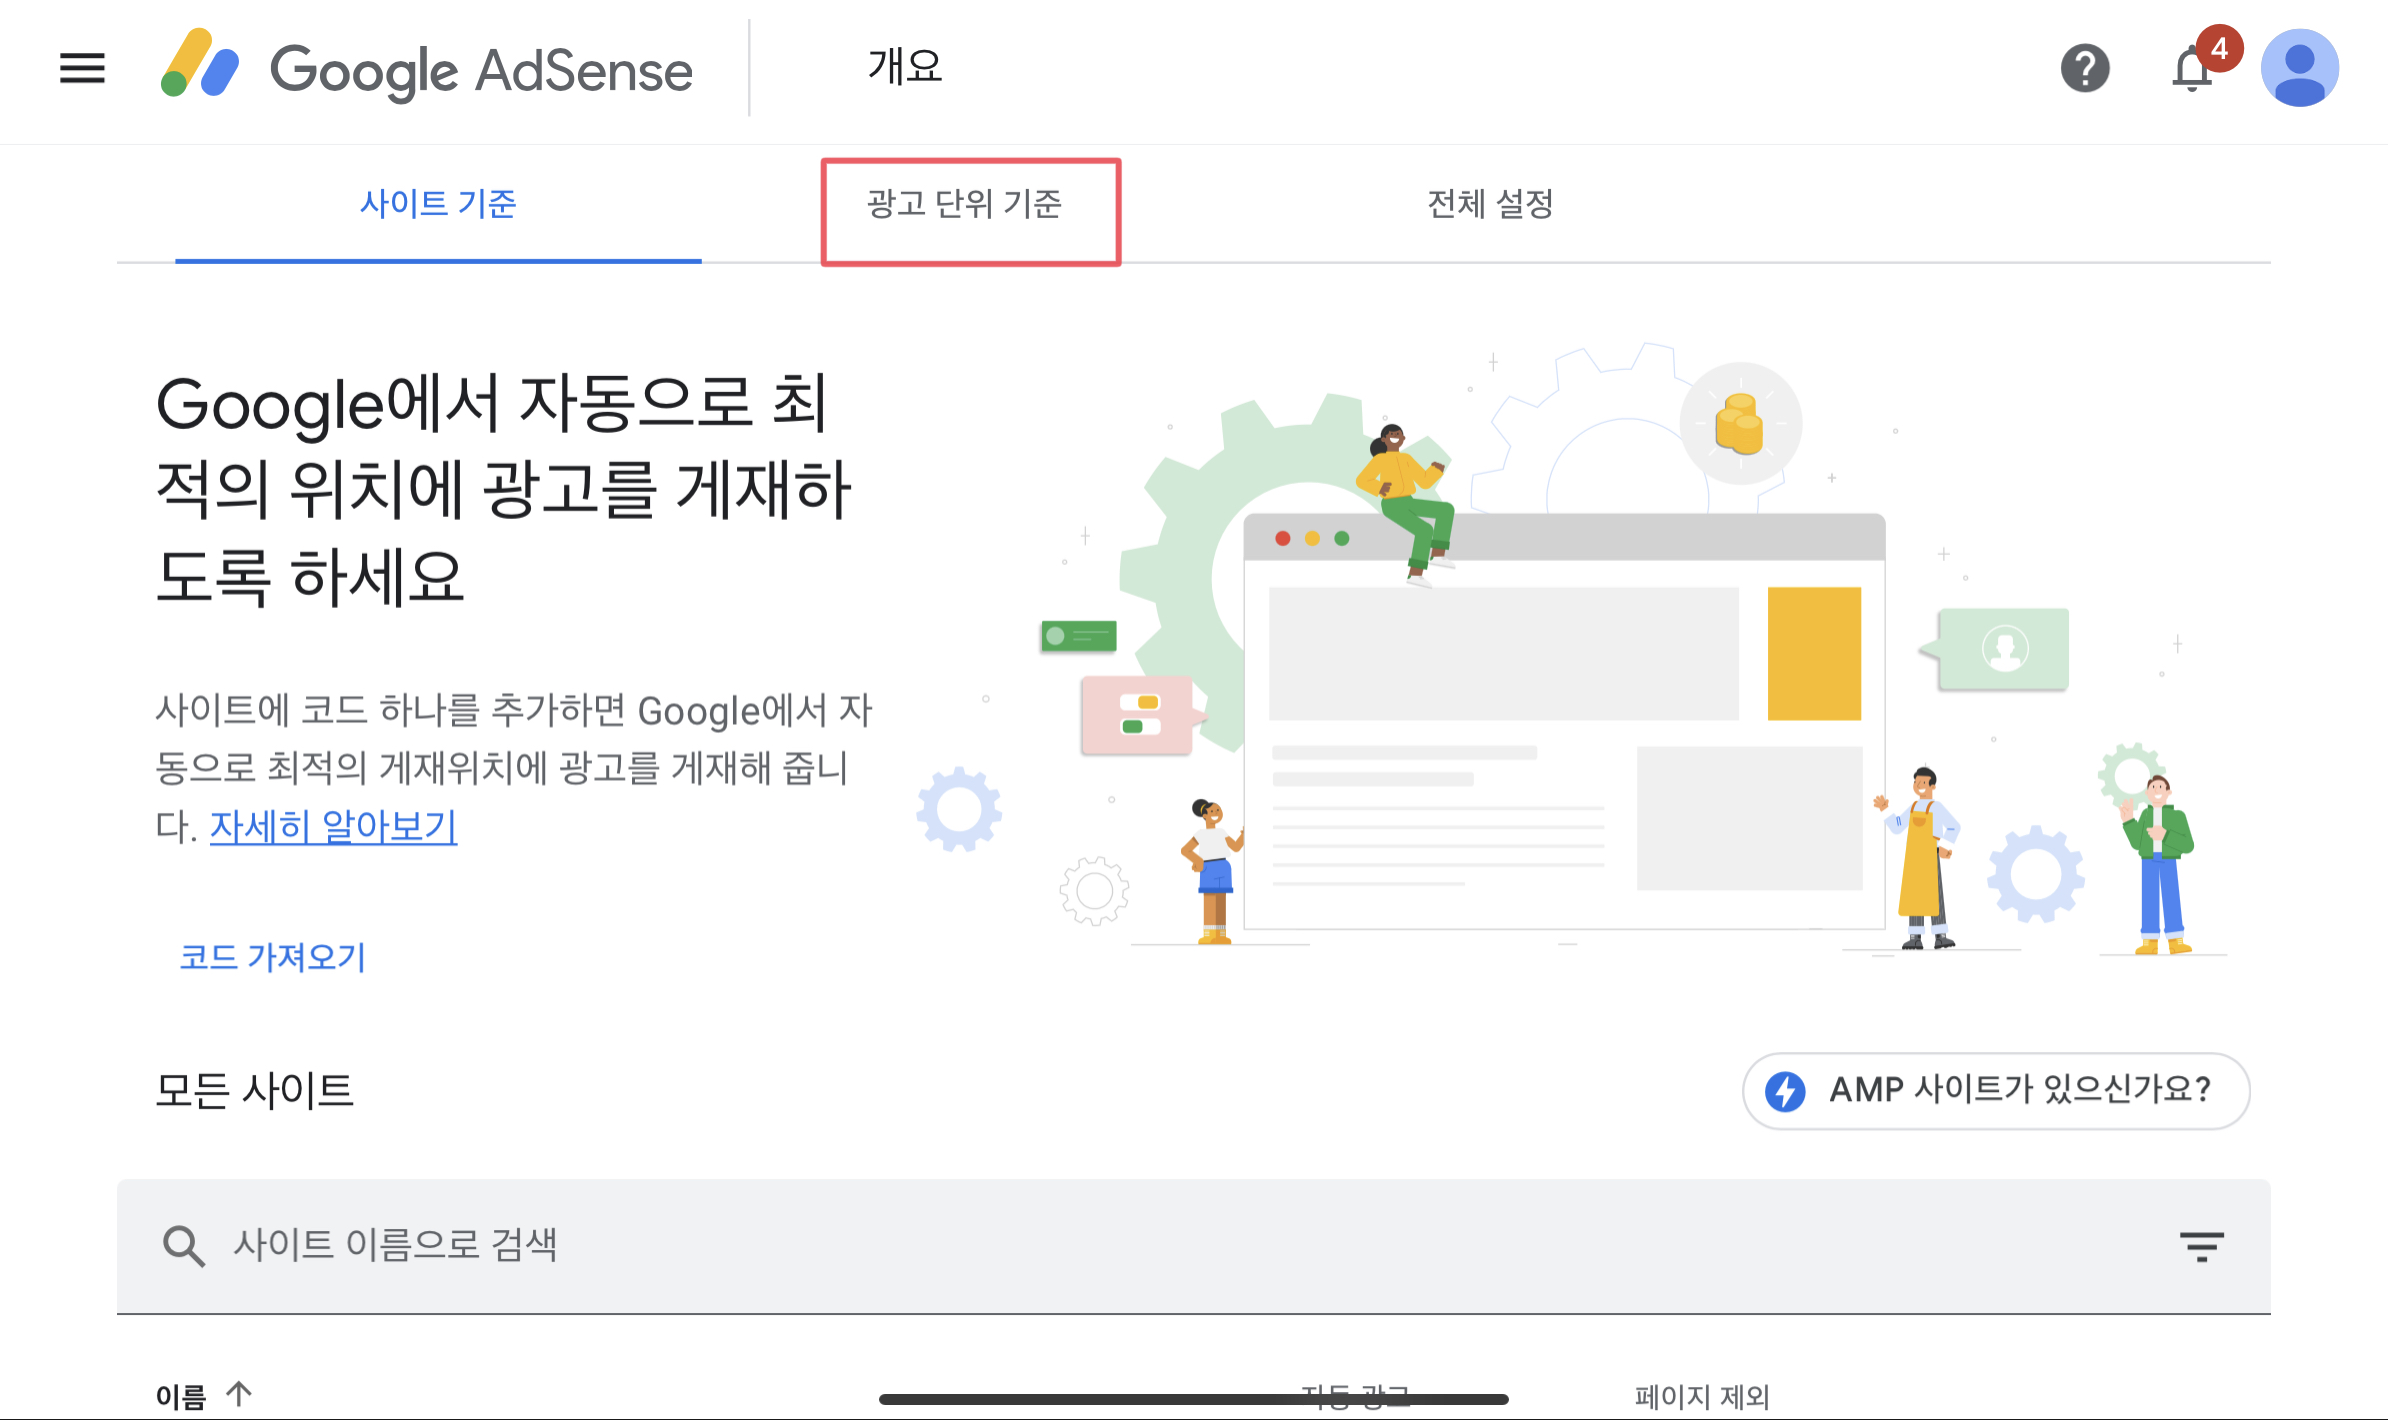Sort by 이름 using the up arrow

[239, 1393]
